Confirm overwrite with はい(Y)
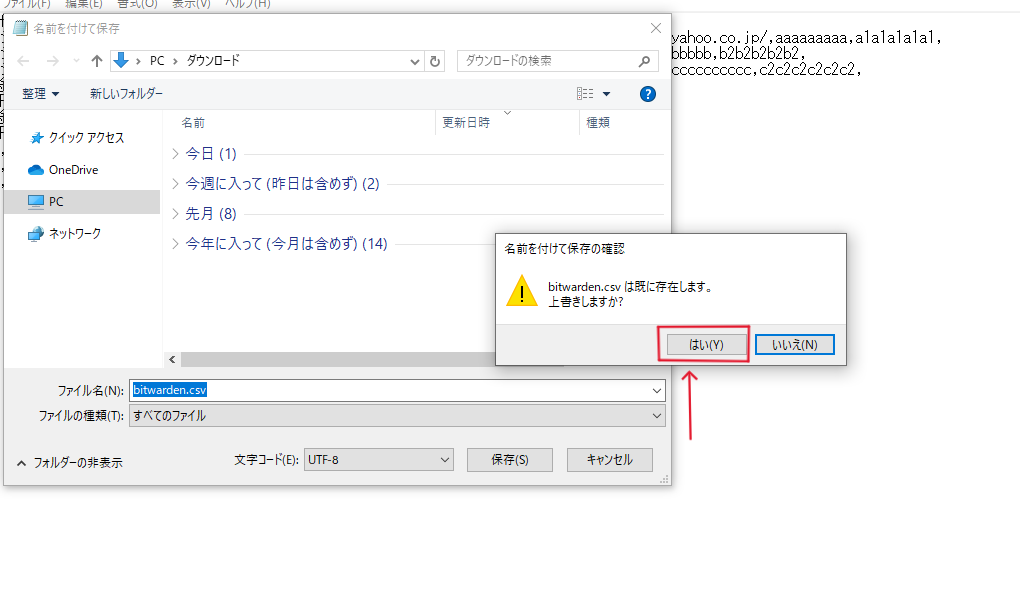Screen dimensions: 1020x597 point(706,345)
